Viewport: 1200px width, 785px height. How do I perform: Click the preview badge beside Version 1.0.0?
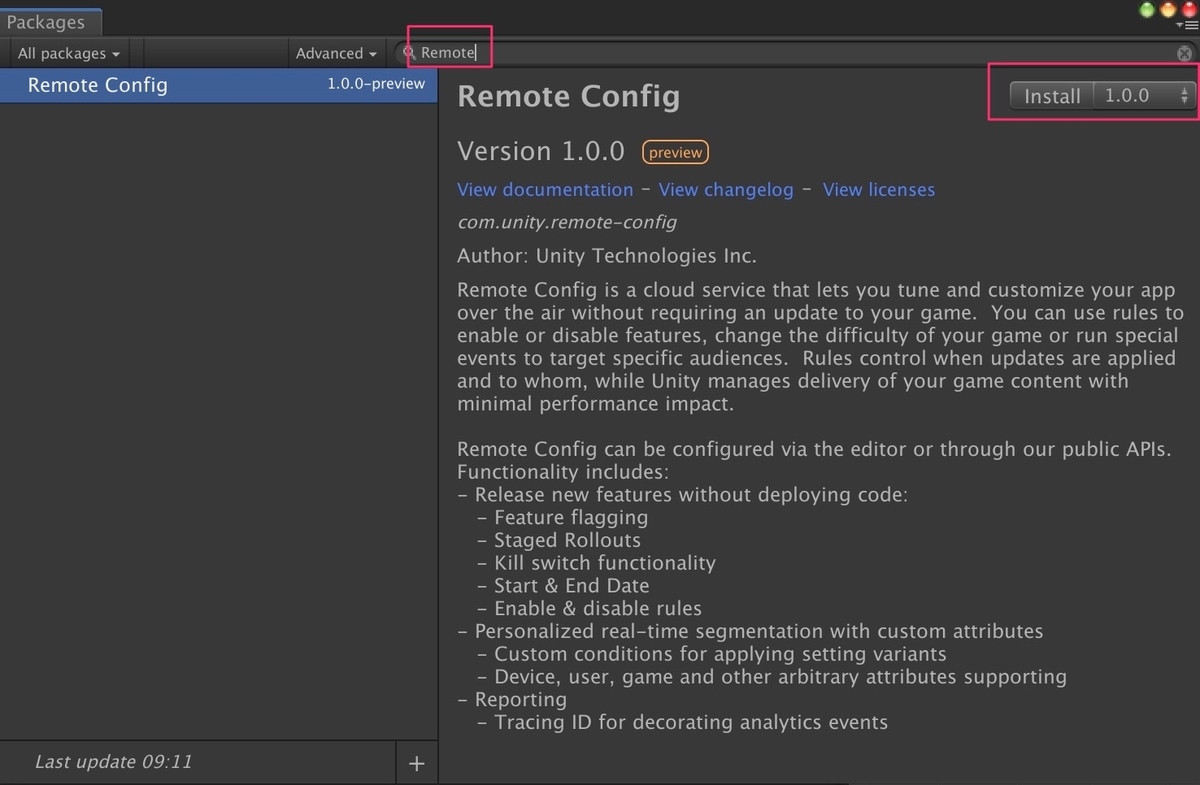pos(675,152)
